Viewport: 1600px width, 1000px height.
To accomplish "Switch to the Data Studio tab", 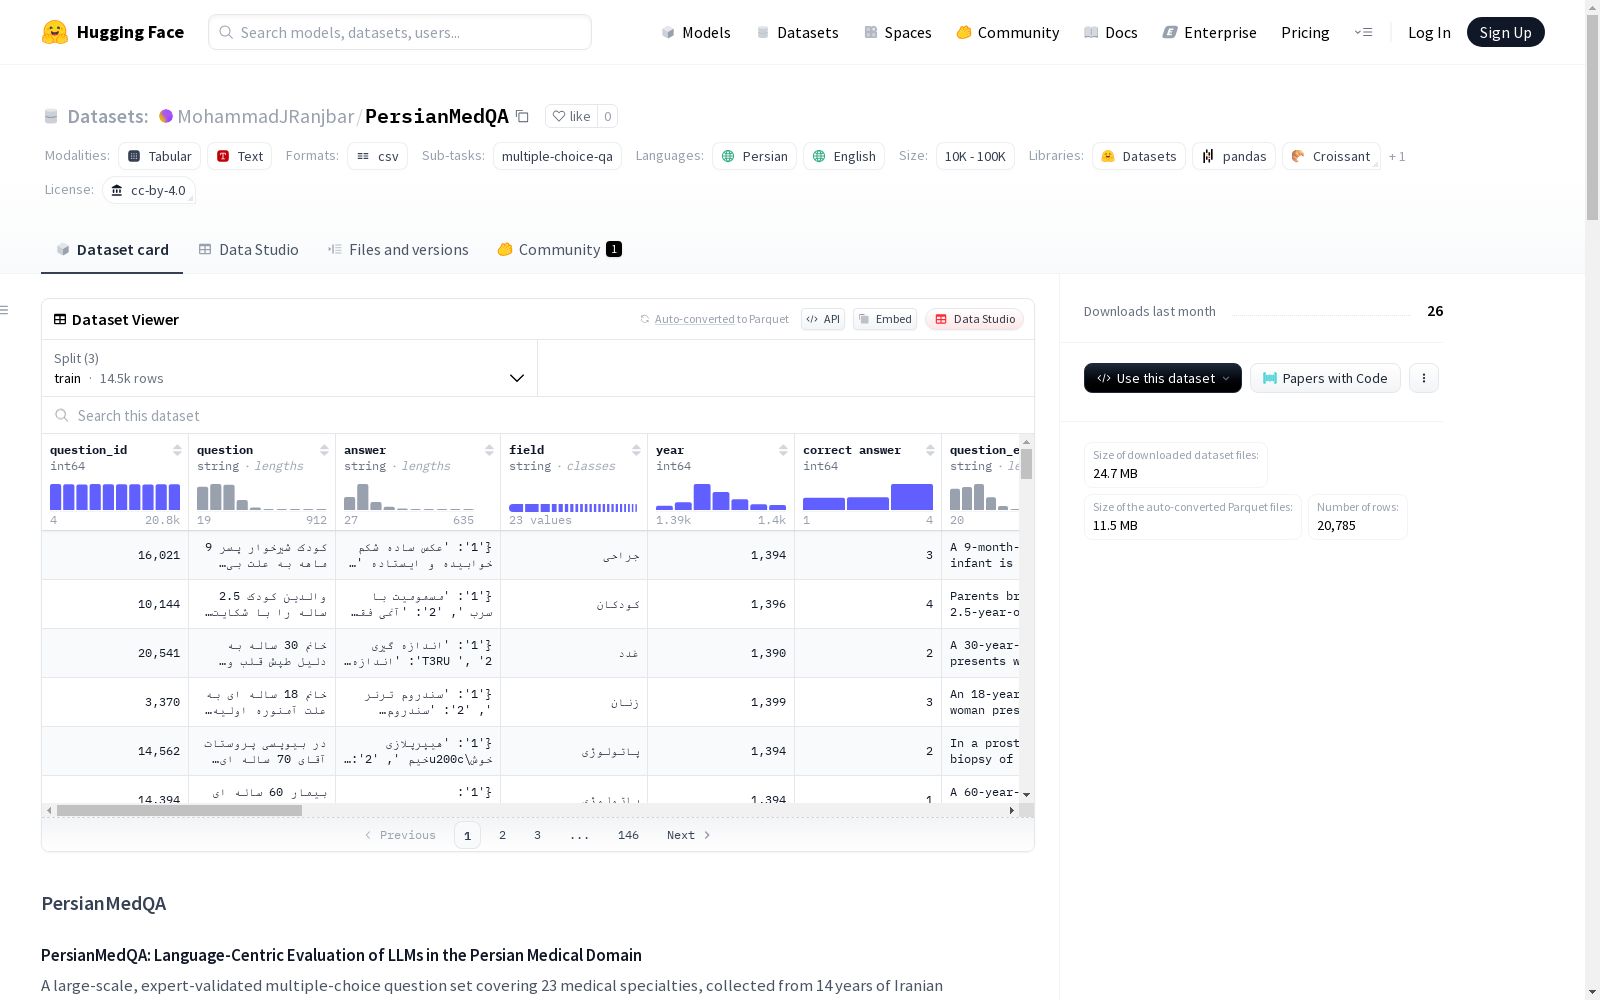I will click(x=248, y=250).
